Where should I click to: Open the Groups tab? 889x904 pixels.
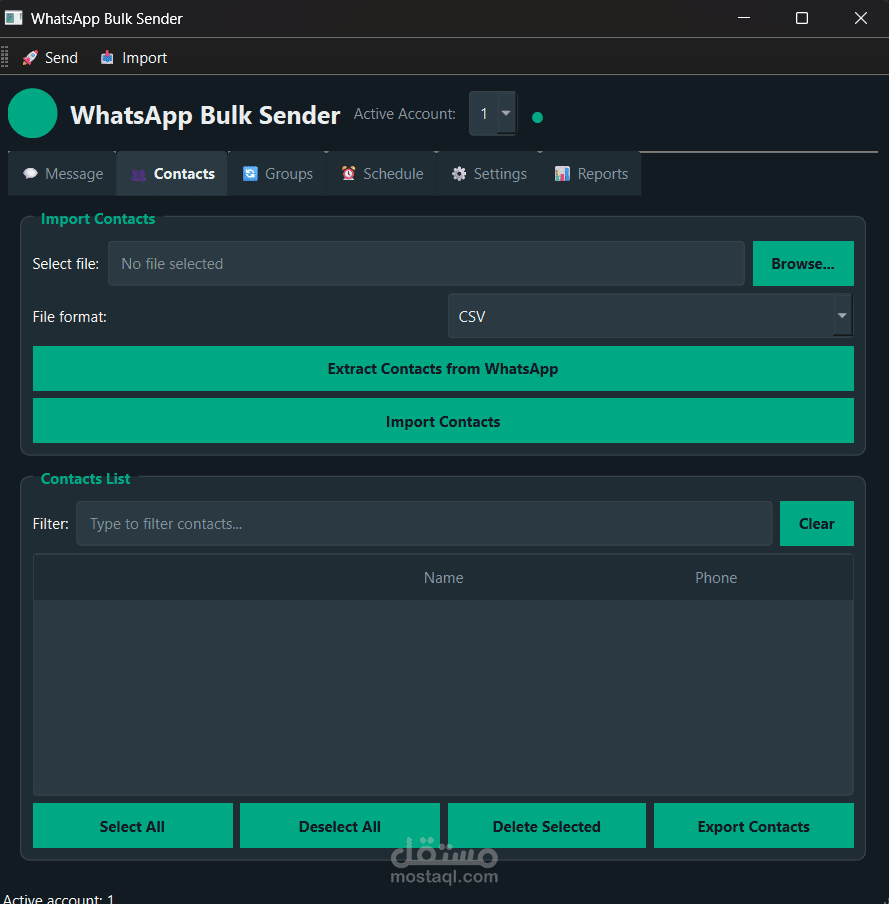[x=277, y=174]
